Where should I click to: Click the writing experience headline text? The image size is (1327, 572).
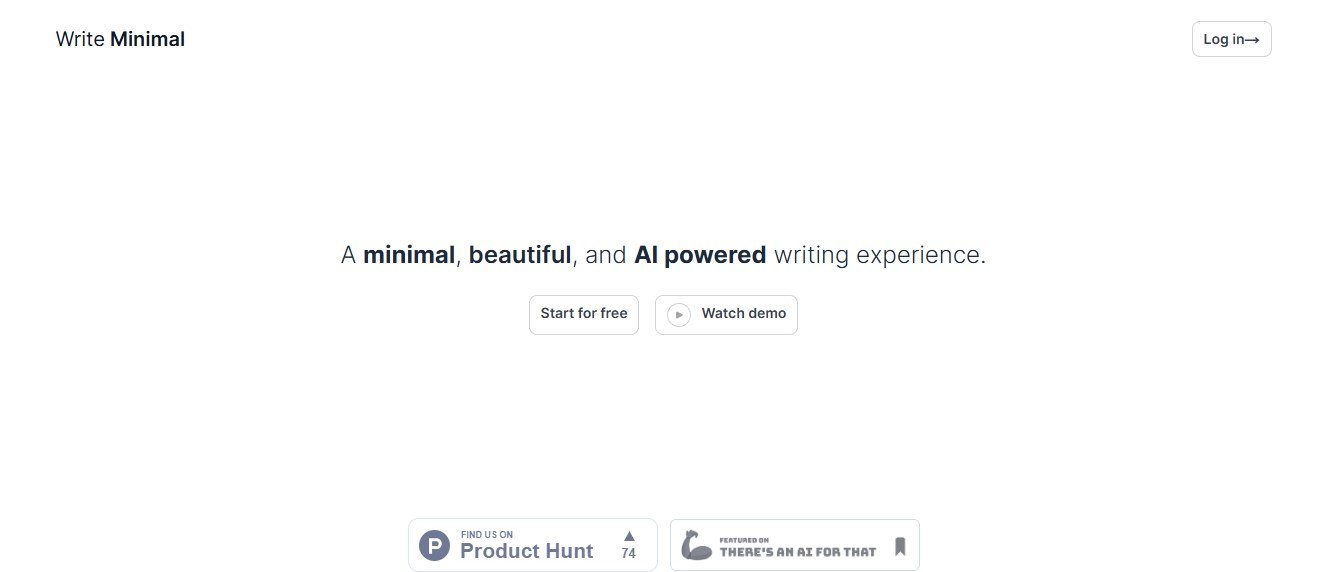point(880,255)
